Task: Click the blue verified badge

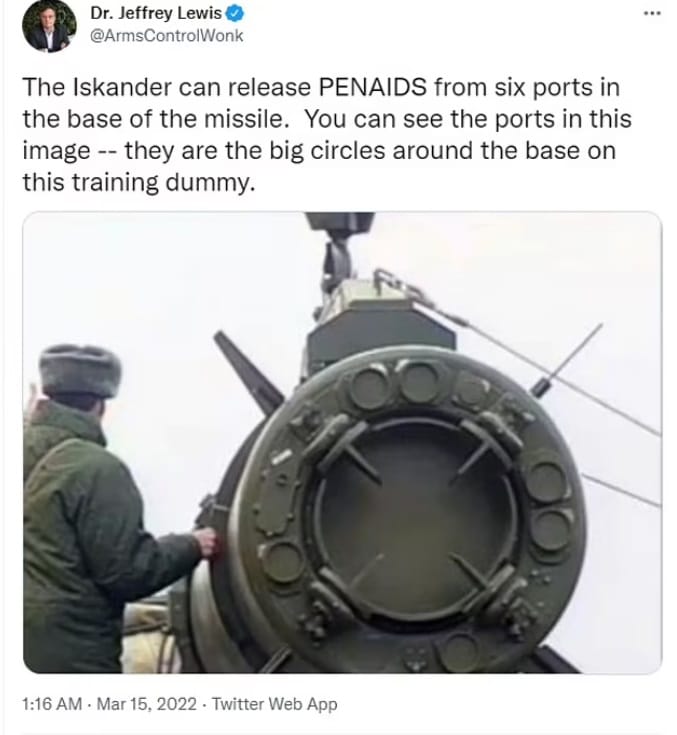Action: click(235, 14)
